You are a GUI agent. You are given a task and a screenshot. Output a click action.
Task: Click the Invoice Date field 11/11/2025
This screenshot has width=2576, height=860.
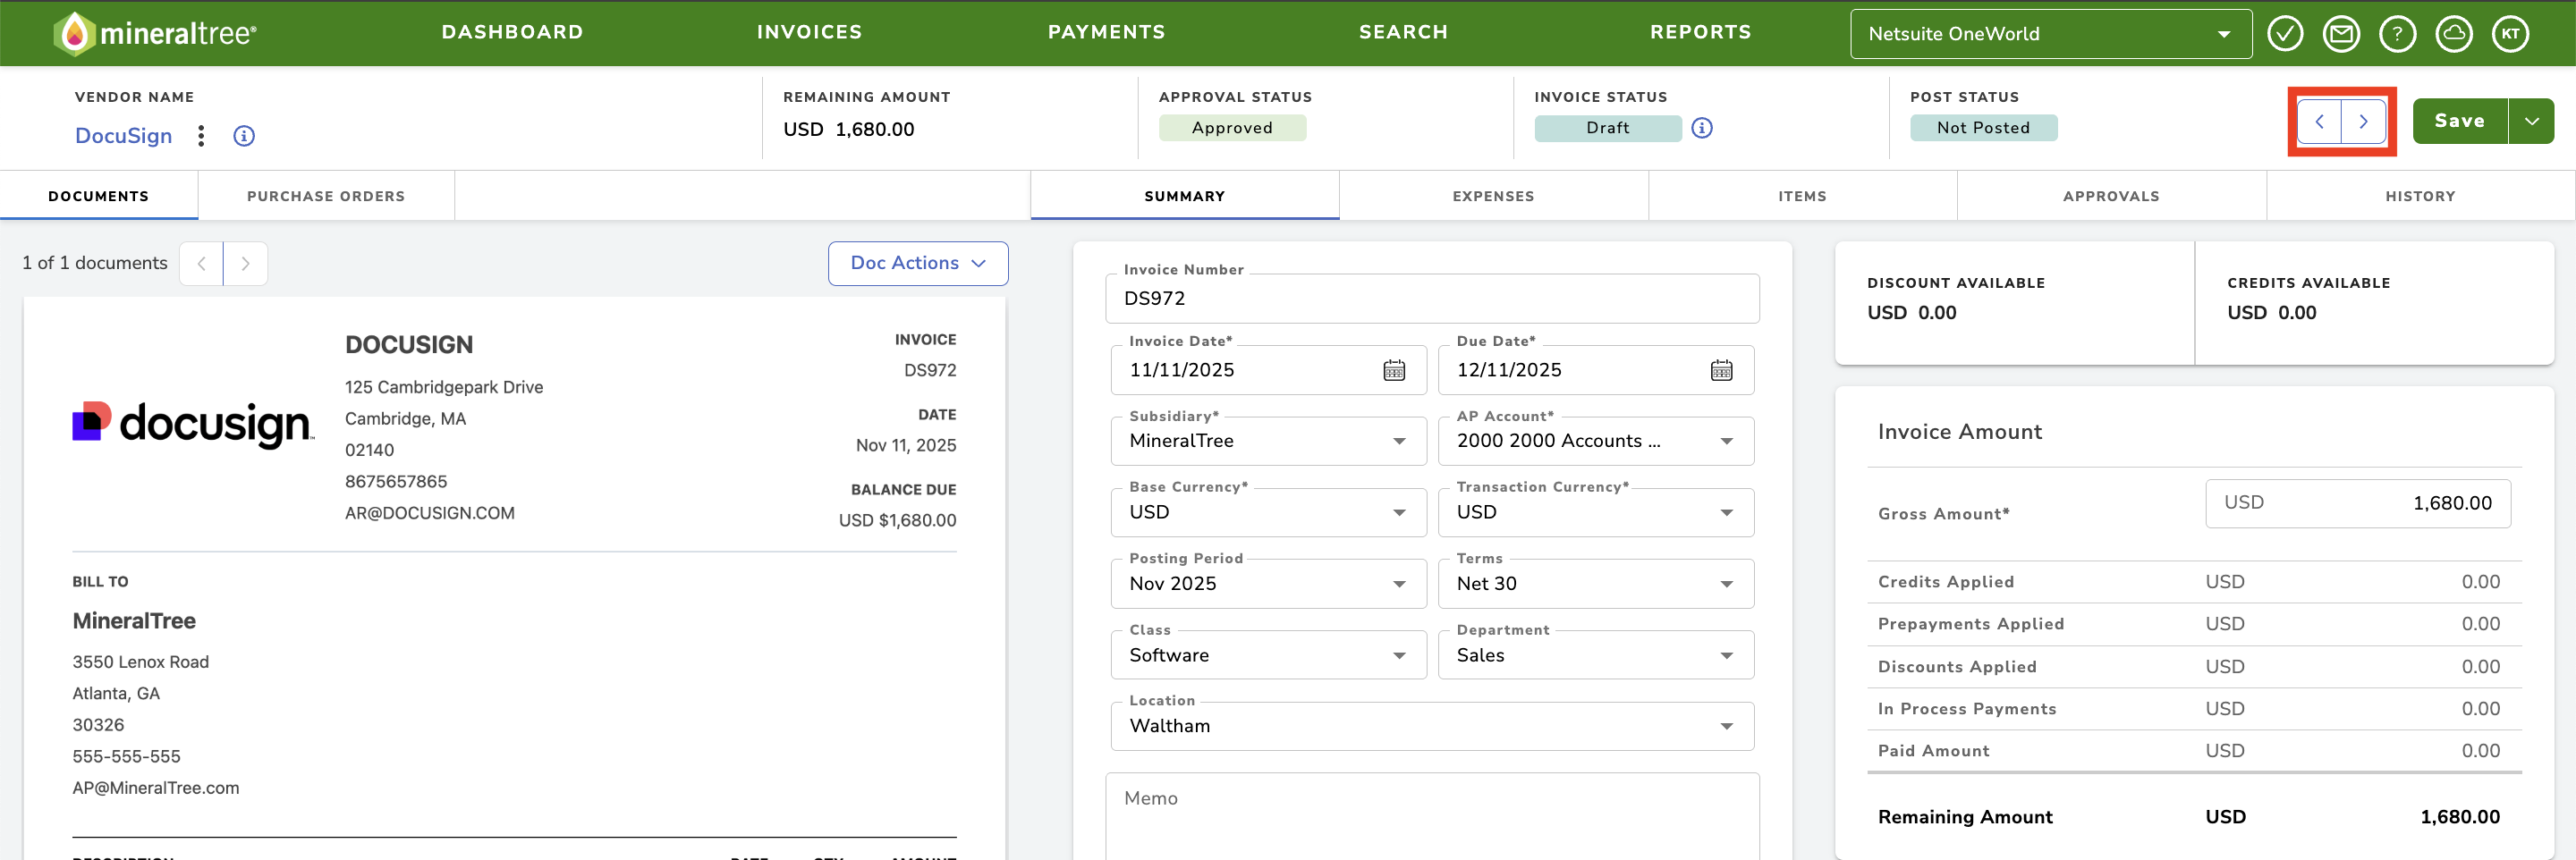coord(1268,370)
